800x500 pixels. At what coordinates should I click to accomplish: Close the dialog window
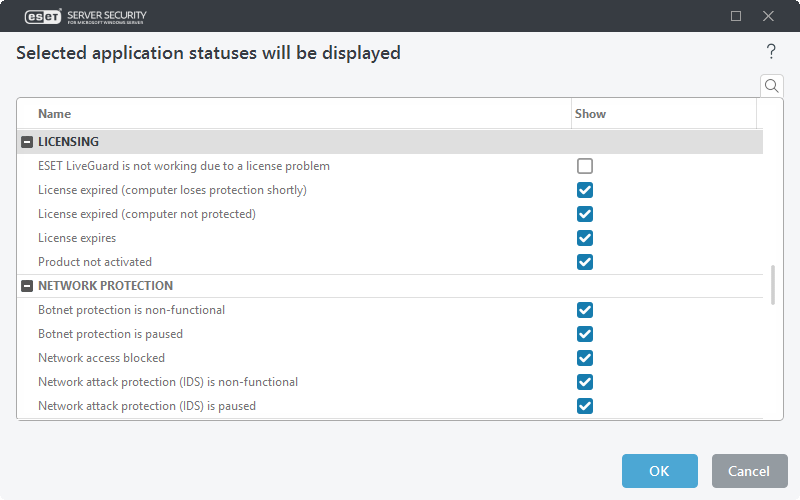tap(768, 16)
